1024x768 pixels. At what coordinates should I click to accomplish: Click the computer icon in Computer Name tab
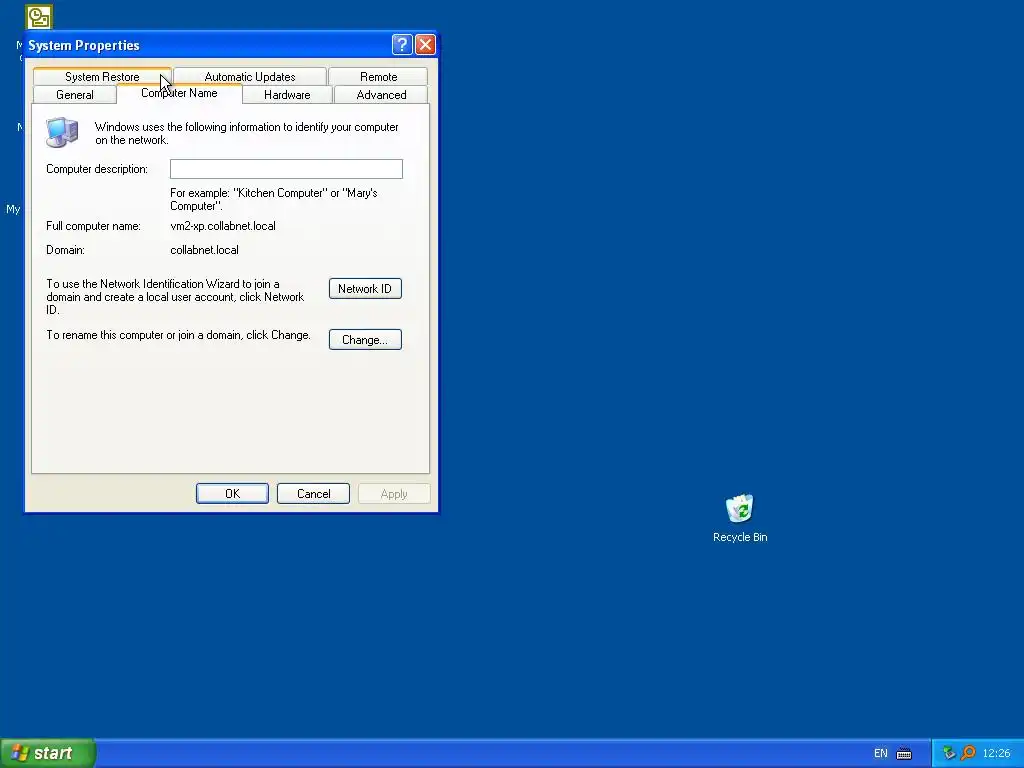(62, 132)
